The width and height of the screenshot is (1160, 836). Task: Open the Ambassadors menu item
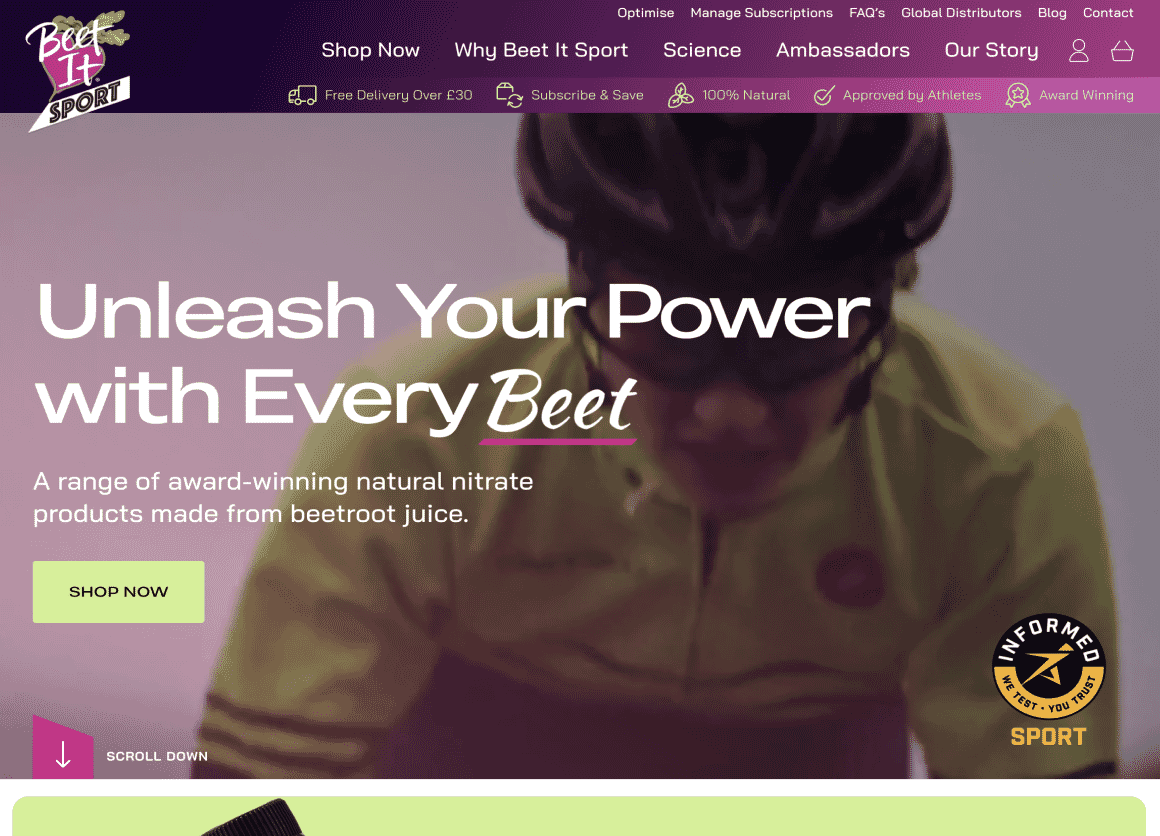click(x=843, y=50)
